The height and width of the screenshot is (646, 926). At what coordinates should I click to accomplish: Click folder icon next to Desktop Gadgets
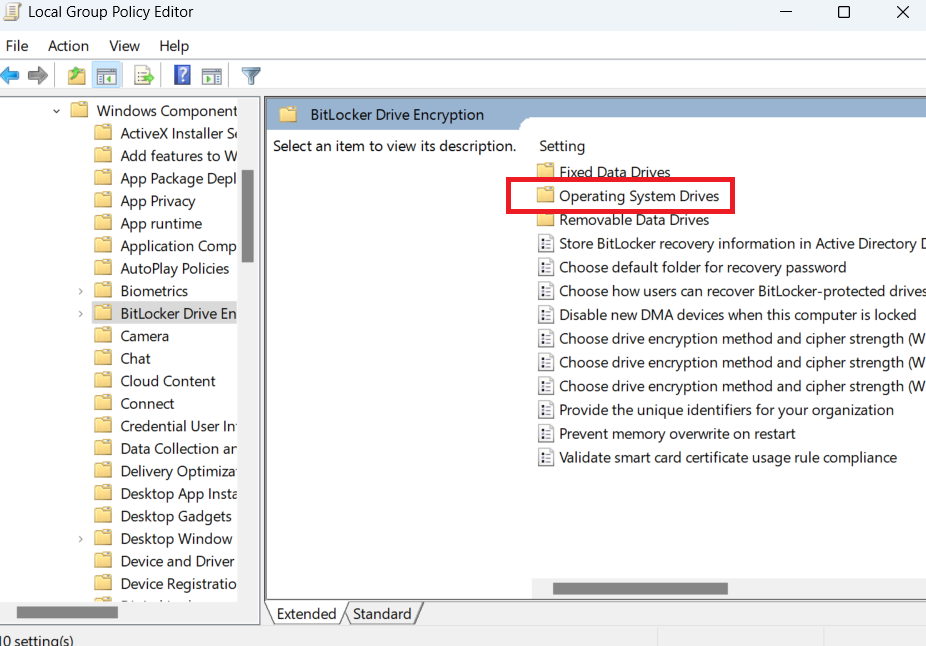tap(103, 515)
